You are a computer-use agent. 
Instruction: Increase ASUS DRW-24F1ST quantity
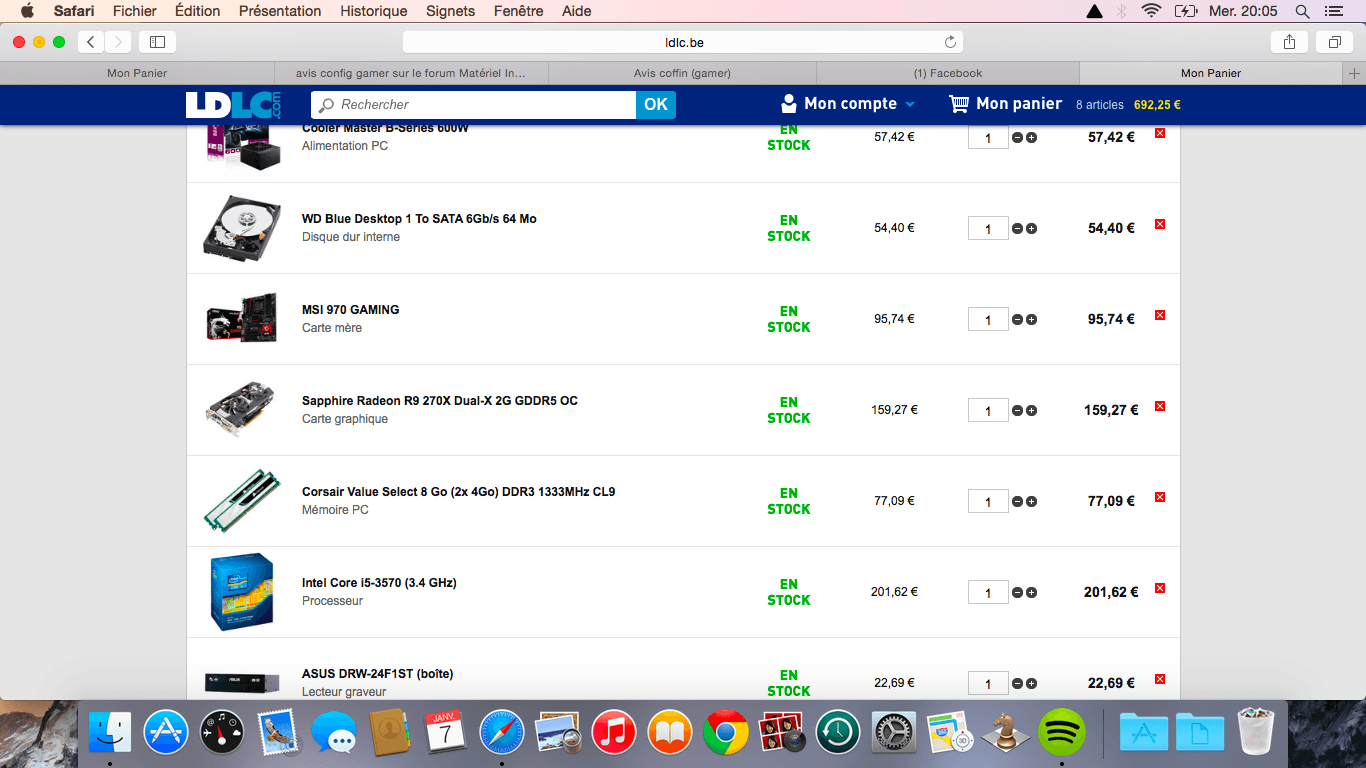[x=1031, y=684]
